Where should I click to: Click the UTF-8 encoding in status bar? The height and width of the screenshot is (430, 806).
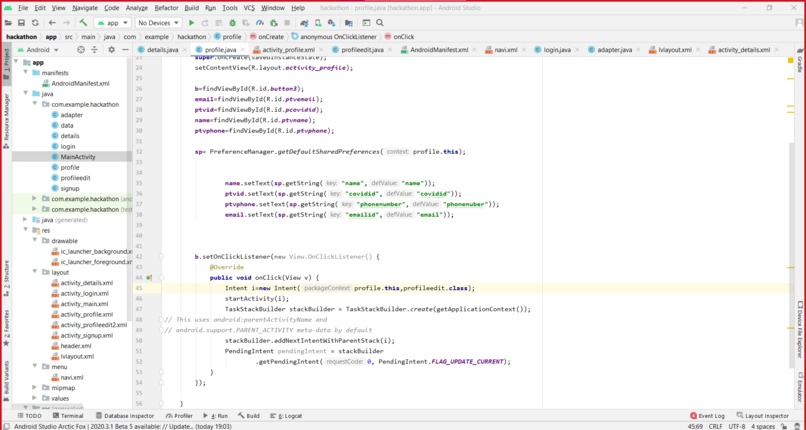(737, 426)
